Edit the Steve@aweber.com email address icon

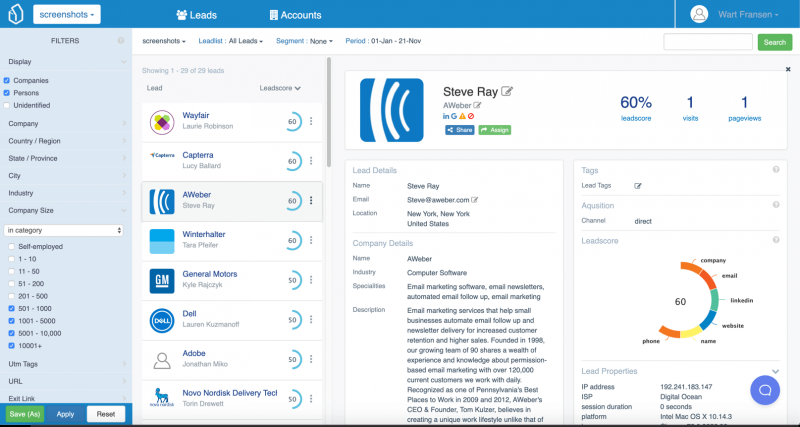coord(474,200)
